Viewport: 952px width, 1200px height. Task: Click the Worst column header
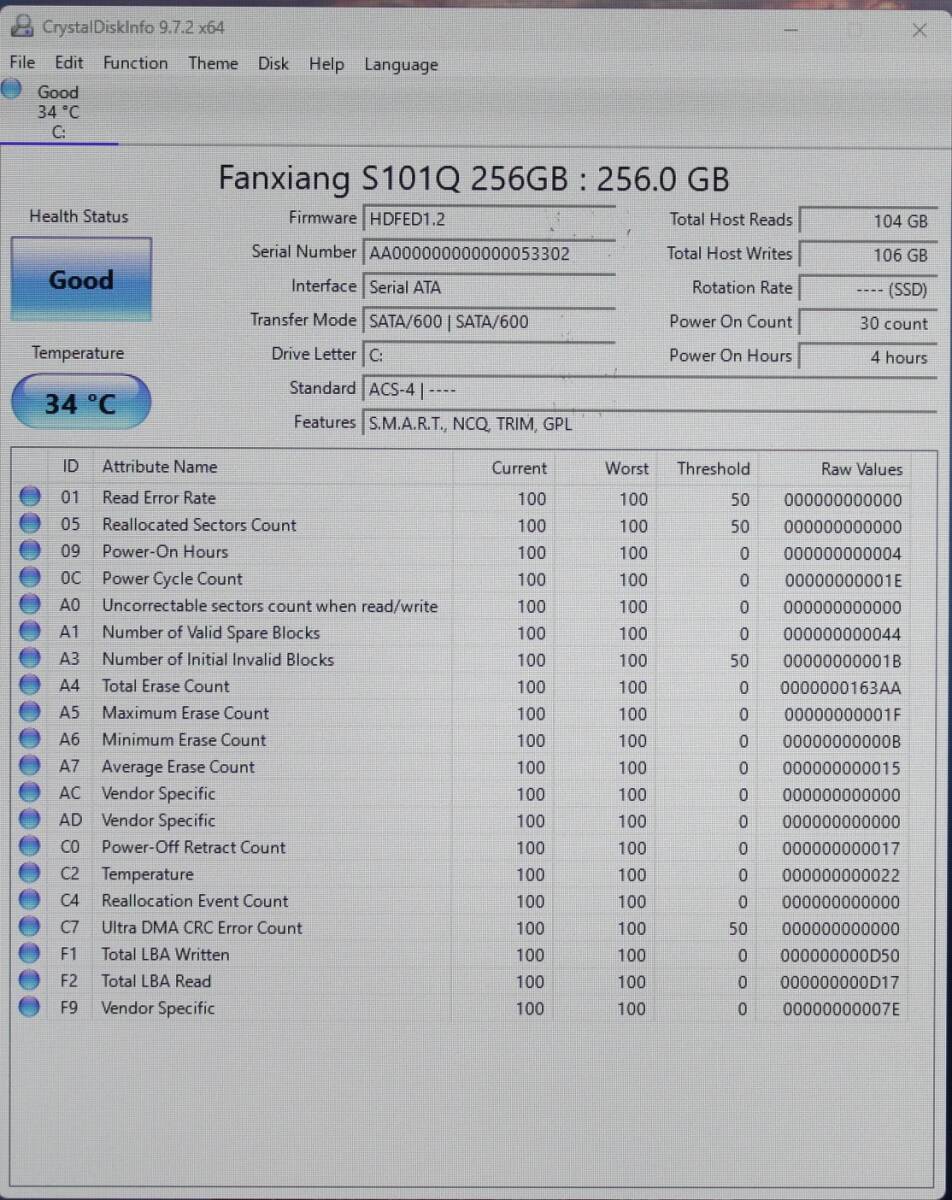click(x=627, y=468)
